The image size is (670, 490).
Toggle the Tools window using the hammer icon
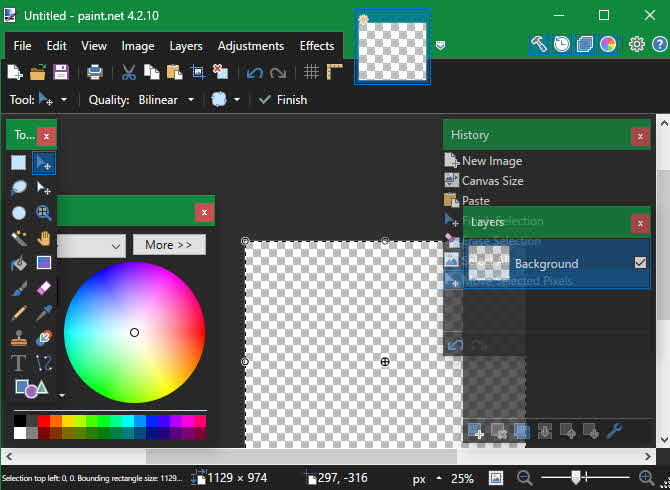539,44
